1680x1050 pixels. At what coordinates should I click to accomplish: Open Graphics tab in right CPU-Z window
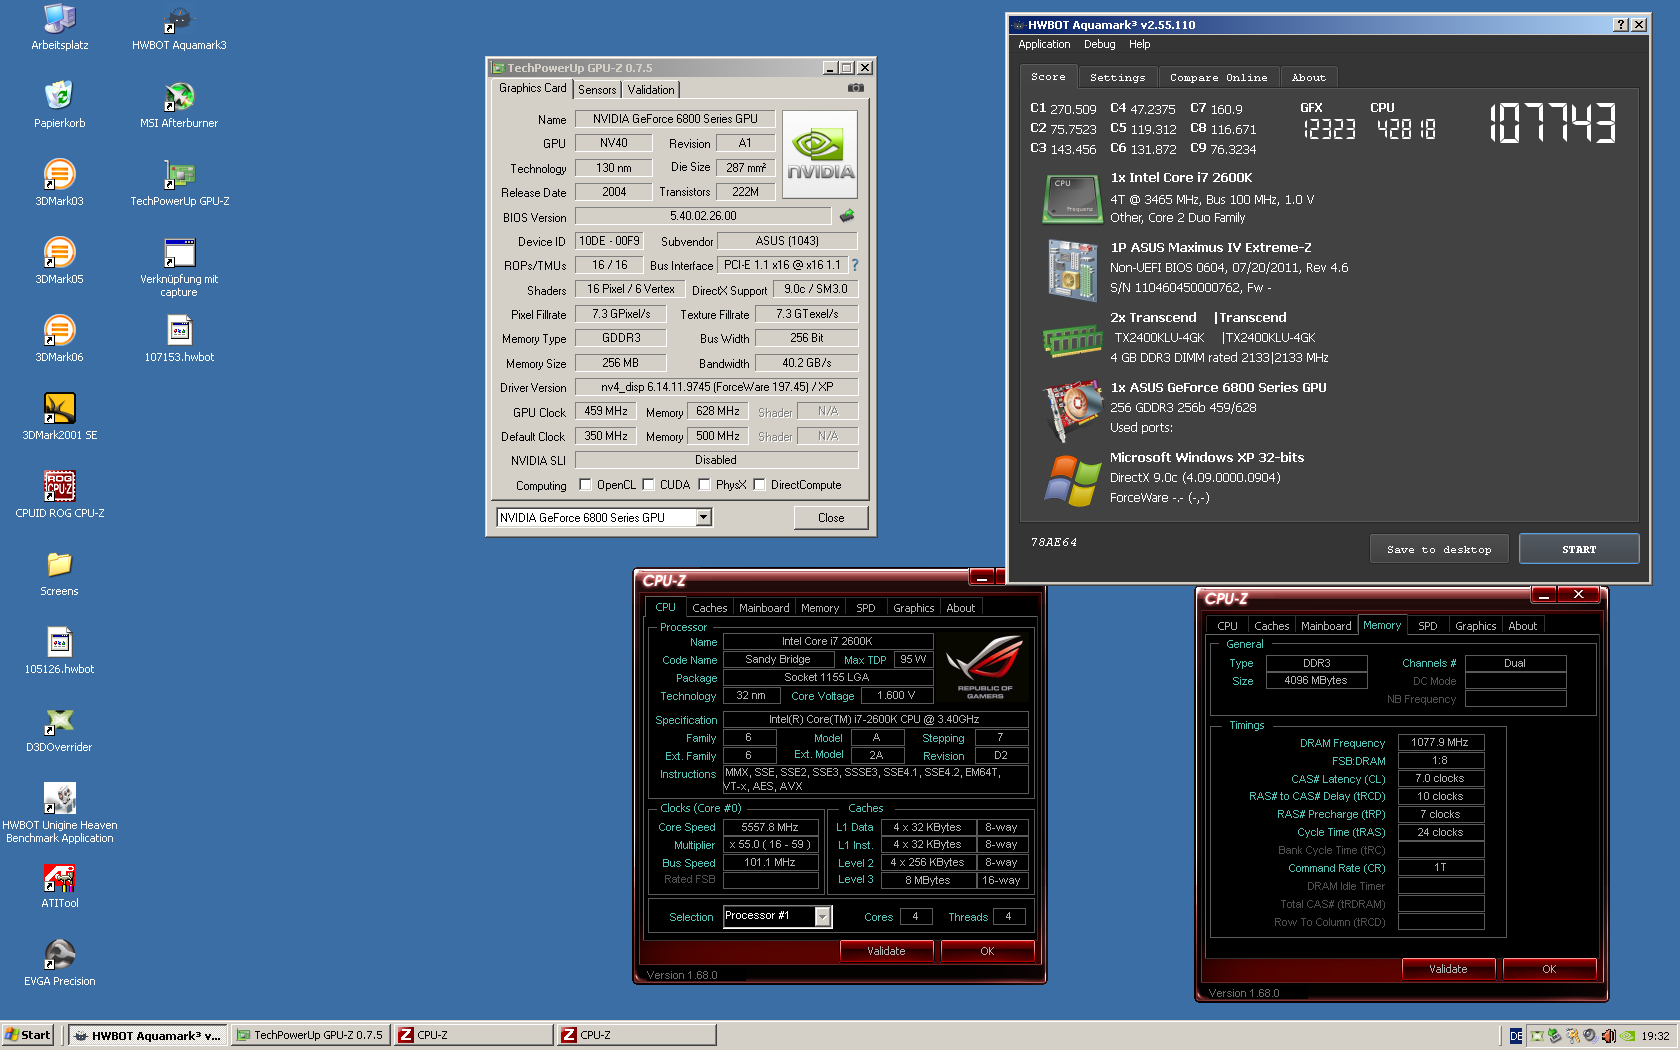pos(1476,626)
